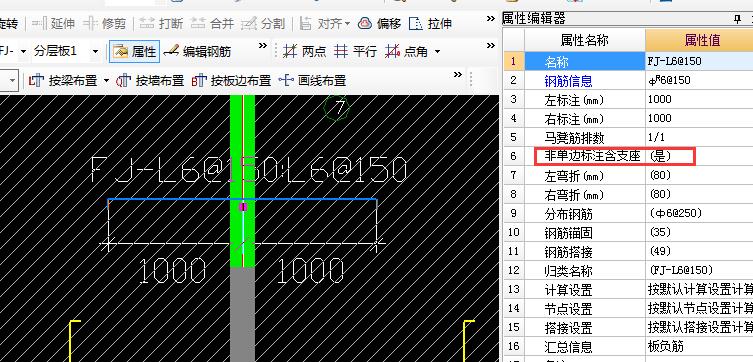Click the 汇总信息 value 板负筋
Screen dimensions: 753x362
[699, 346]
